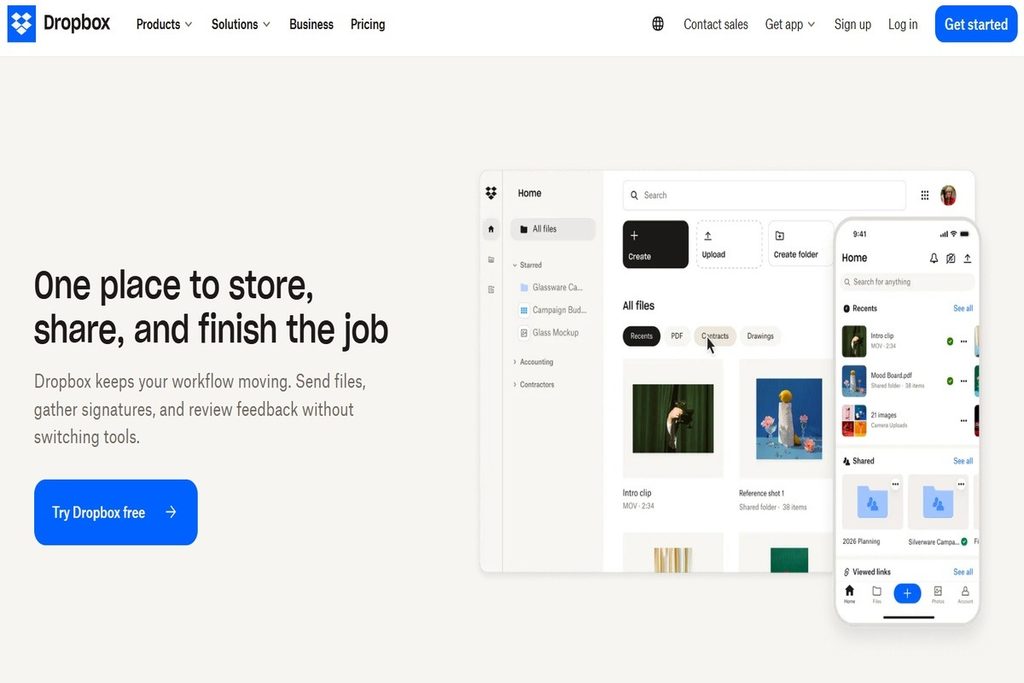
Task: Open the 21 images thumbnail on the phone
Action: coord(854,421)
